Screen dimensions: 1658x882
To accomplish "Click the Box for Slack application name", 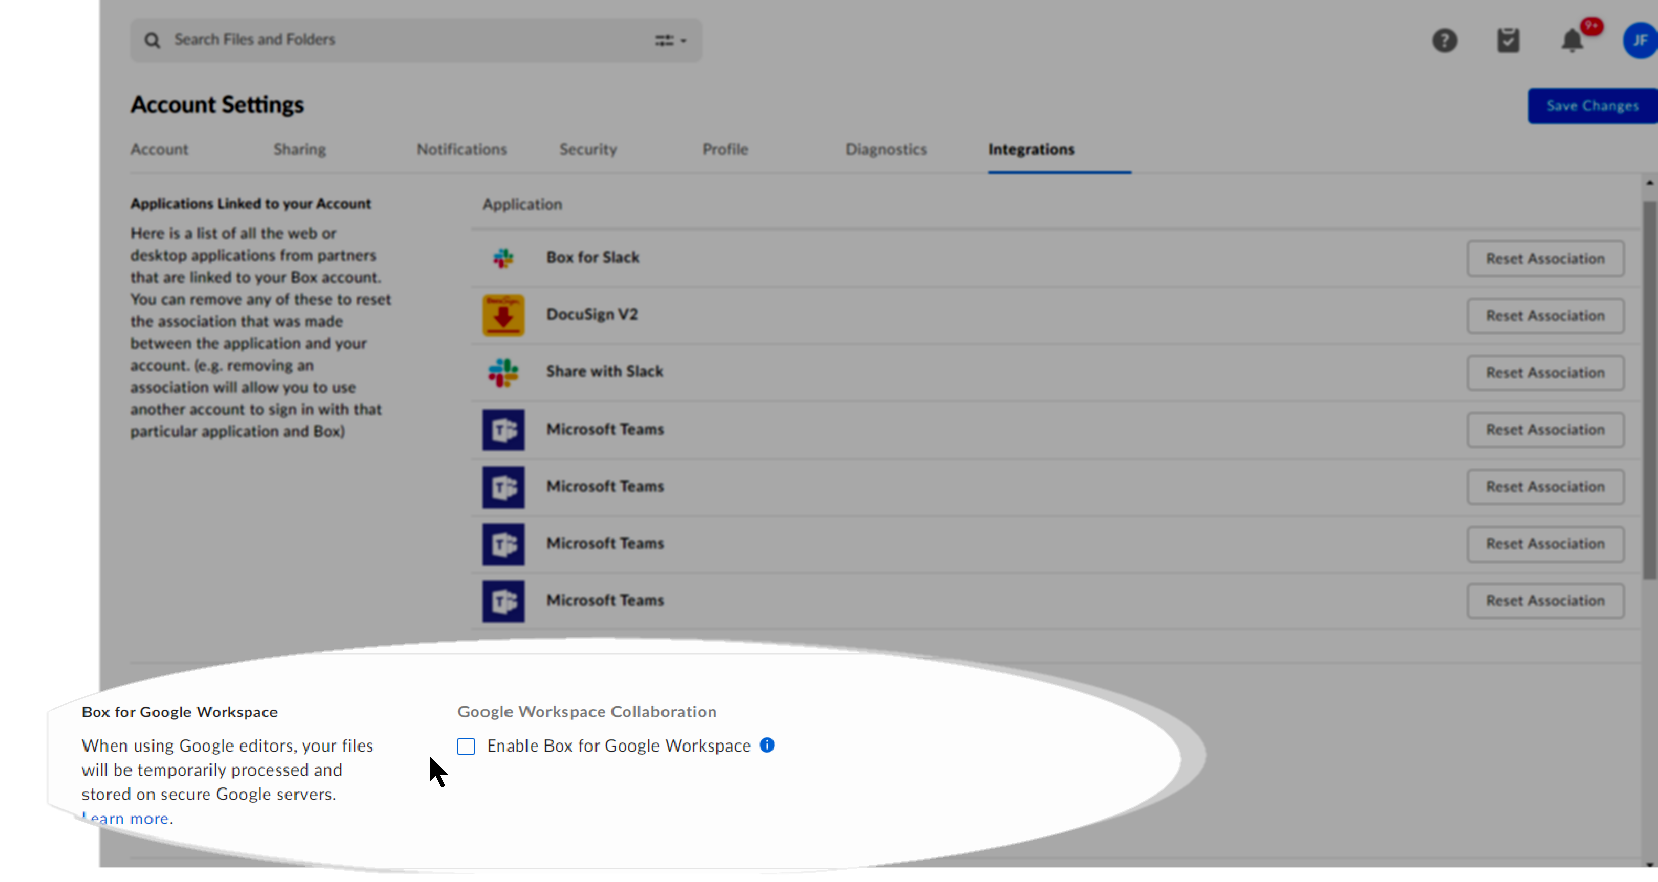I will (x=593, y=257).
